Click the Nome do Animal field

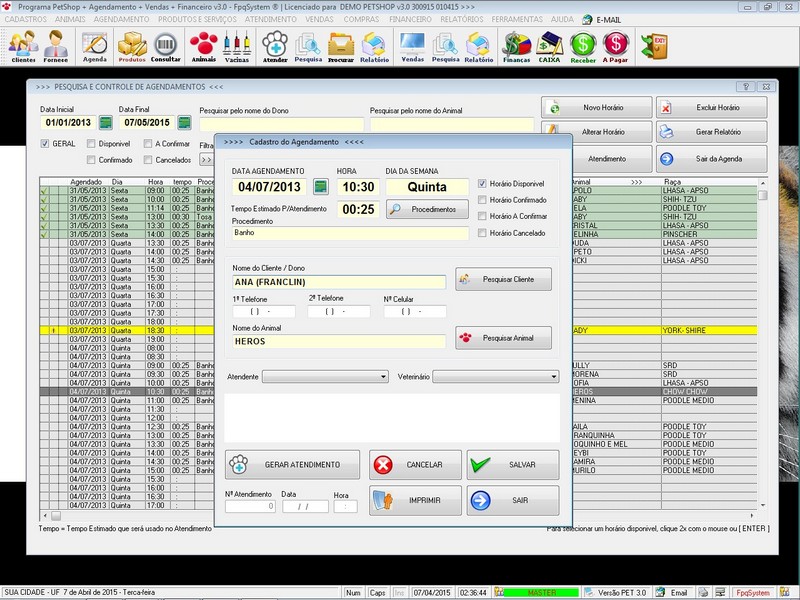pyautogui.click(x=338, y=341)
